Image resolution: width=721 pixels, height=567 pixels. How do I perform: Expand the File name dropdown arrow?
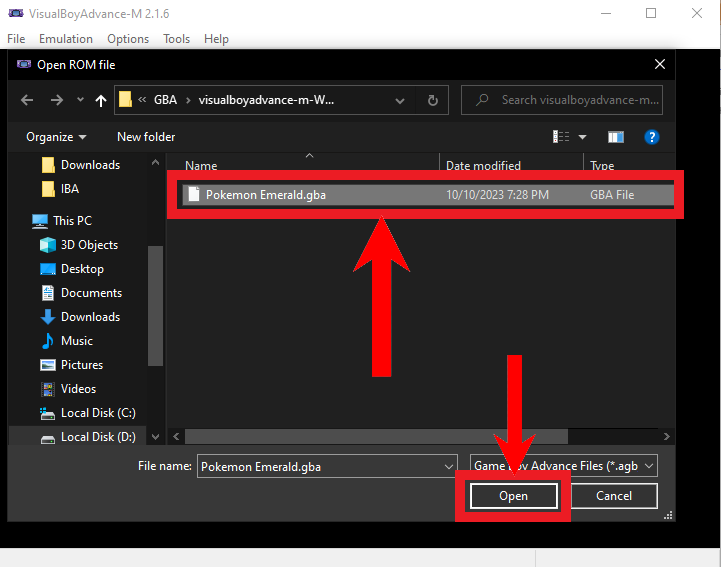click(449, 467)
